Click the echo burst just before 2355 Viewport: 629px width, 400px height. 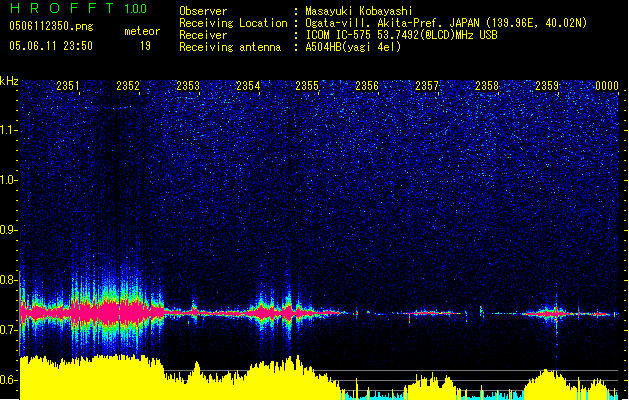[x=287, y=311]
